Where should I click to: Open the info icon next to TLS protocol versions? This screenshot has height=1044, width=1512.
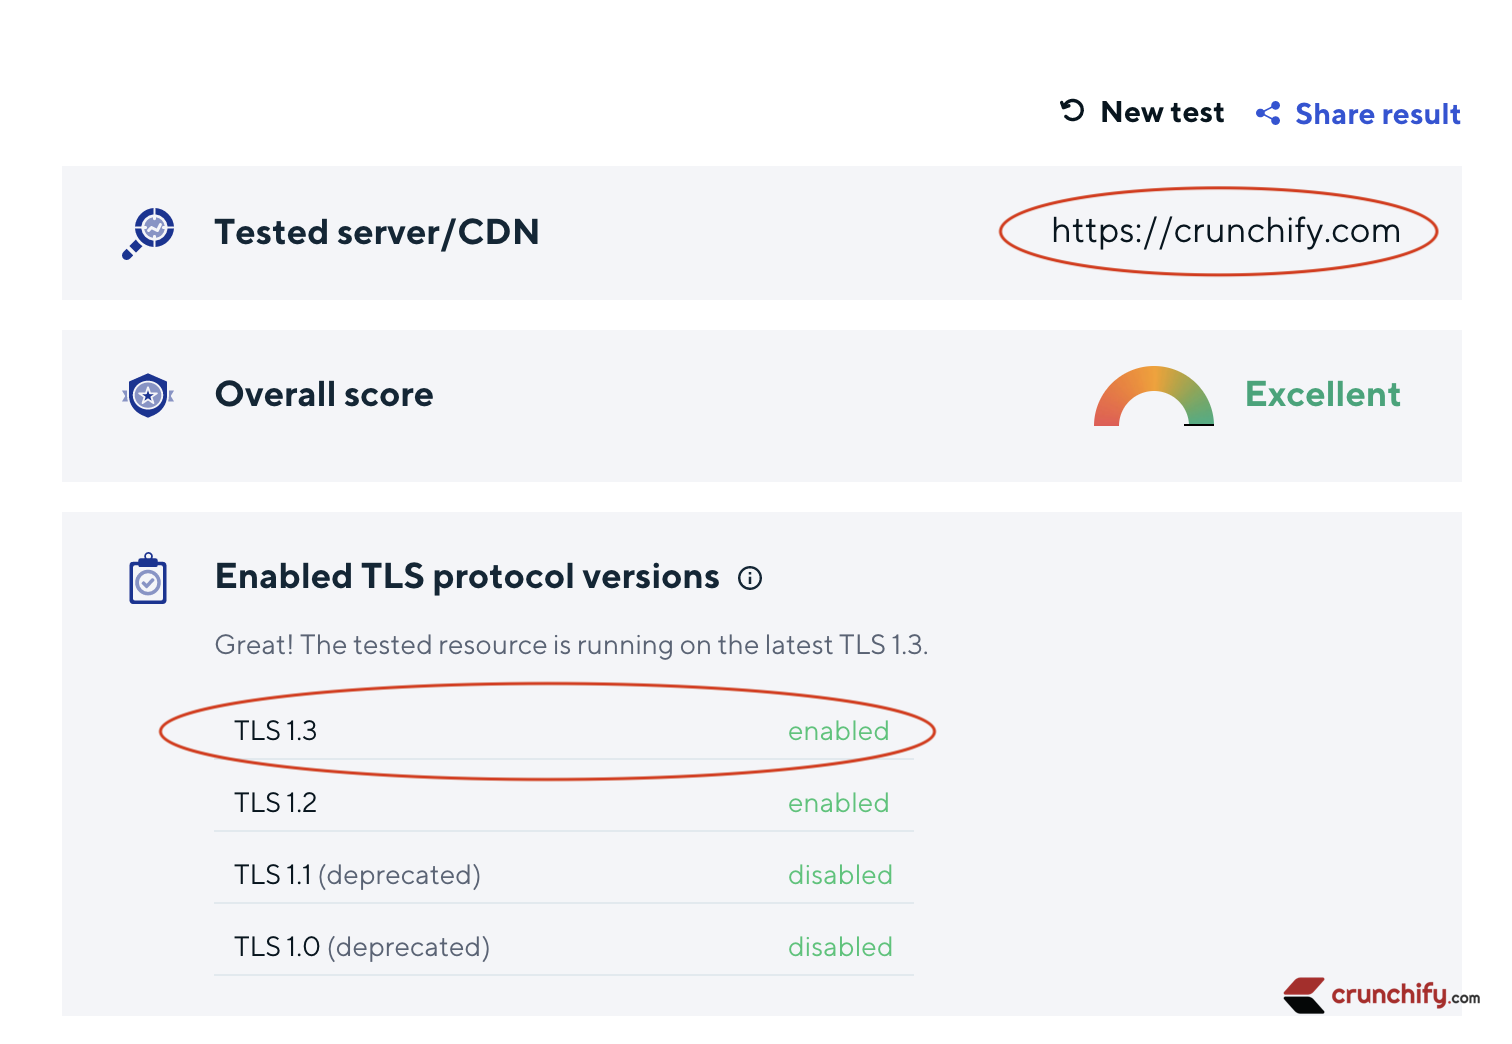point(750,578)
